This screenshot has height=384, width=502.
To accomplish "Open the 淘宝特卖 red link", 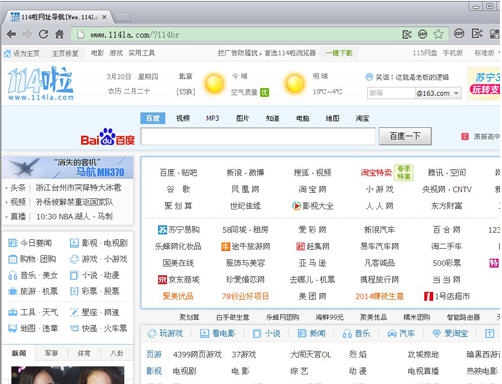I will [376, 172].
